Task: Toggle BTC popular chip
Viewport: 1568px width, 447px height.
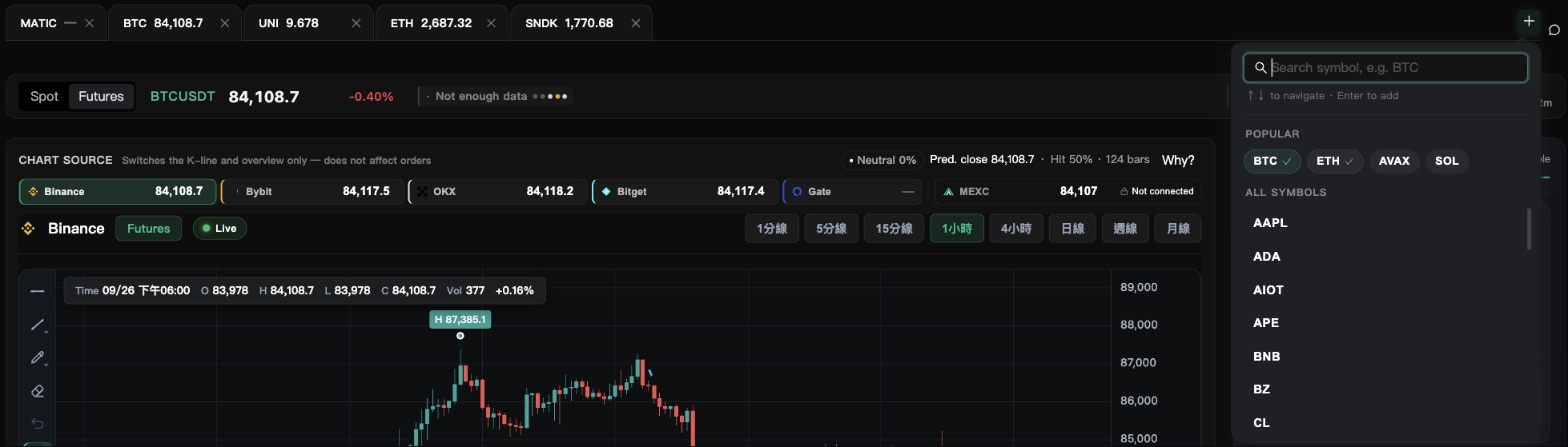Action: [x=1272, y=161]
